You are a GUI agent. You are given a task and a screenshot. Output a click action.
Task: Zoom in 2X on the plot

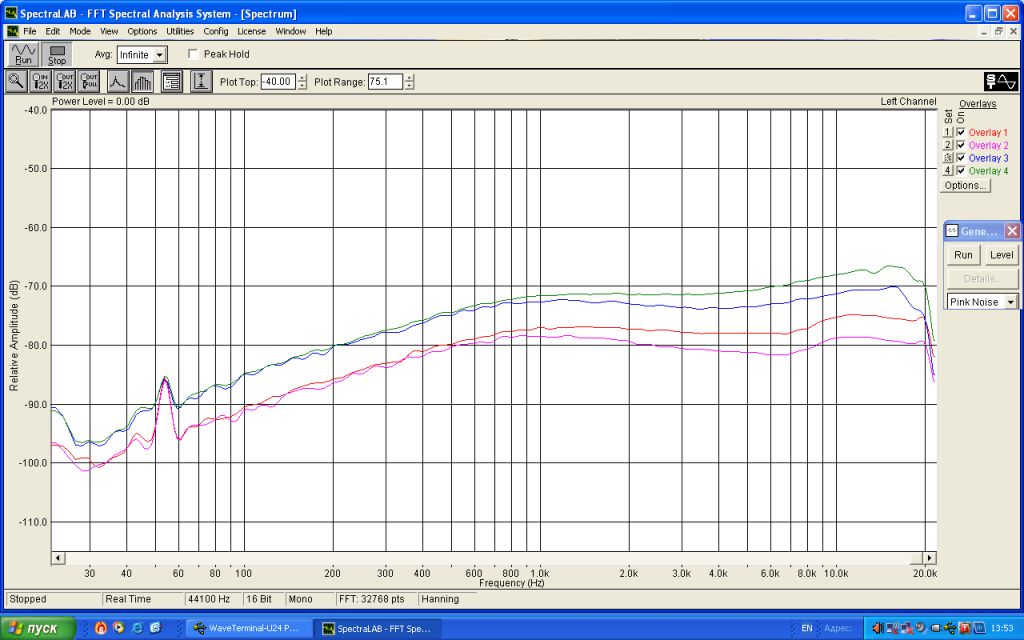click(x=40, y=82)
